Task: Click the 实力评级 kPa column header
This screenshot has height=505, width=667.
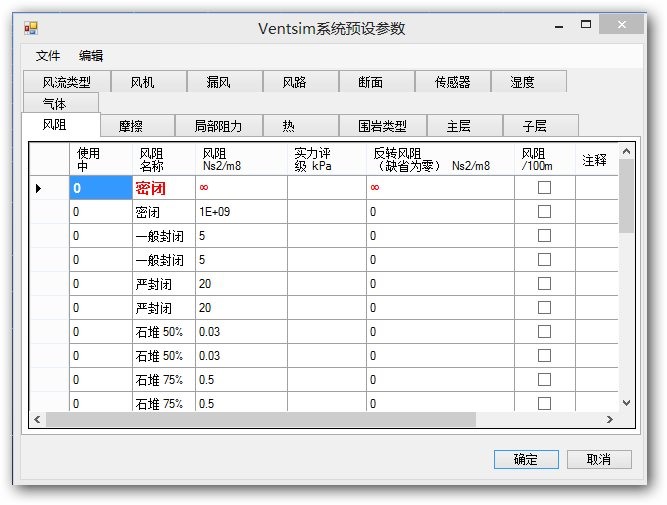Action: coord(327,159)
